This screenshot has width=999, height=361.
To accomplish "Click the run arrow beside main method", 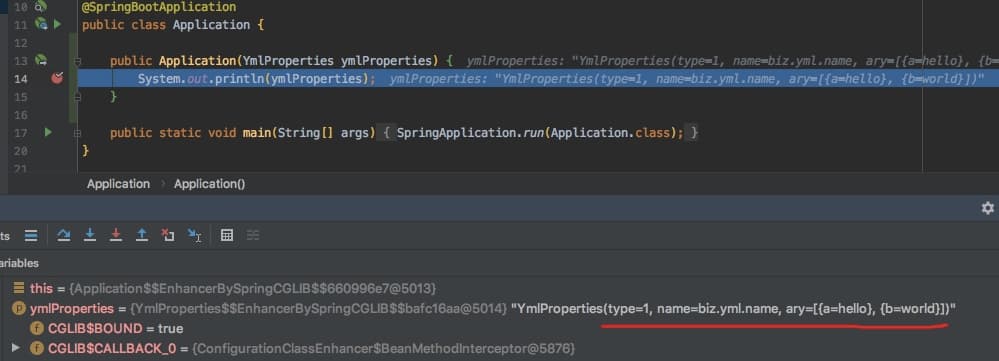I will [x=48, y=132].
